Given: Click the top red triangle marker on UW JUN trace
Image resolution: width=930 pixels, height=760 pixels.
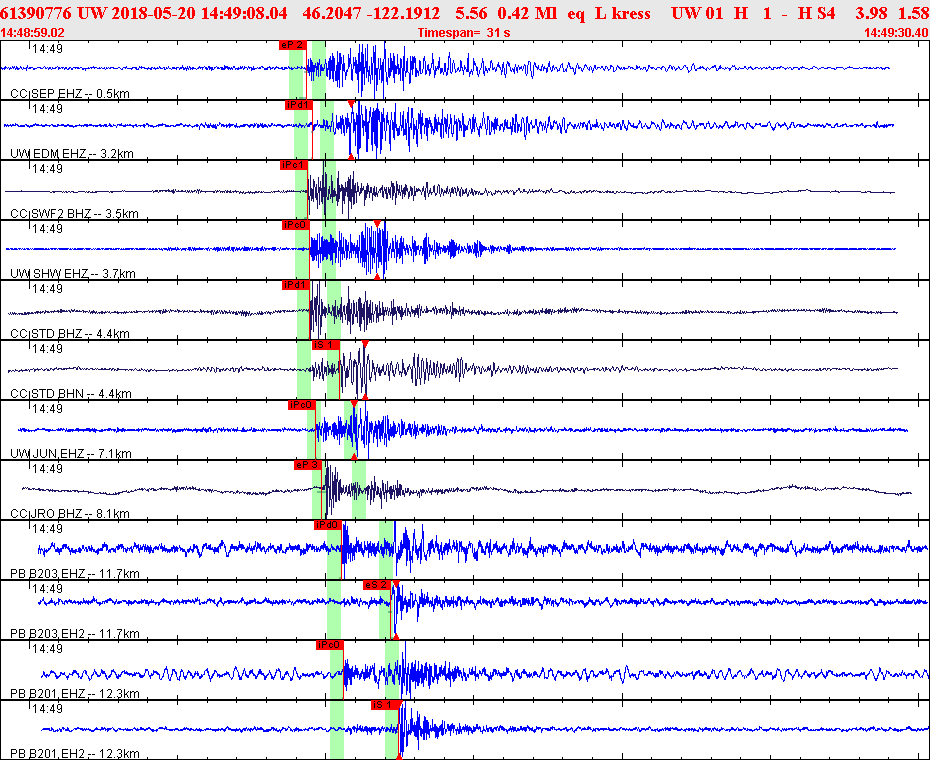Looking at the screenshot, I should tap(354, 404).
